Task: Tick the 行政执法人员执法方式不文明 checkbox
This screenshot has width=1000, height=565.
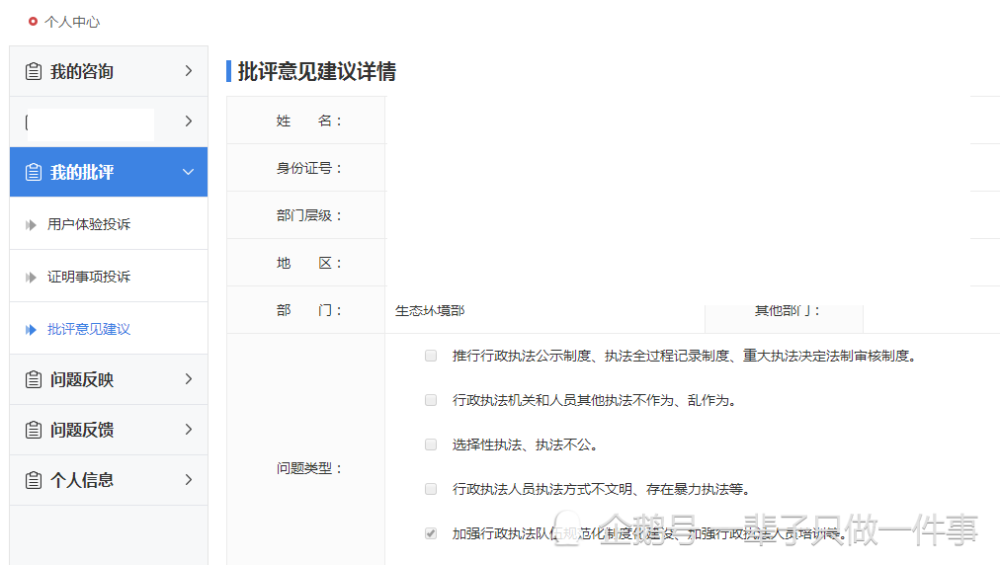Action: point(431,489)
